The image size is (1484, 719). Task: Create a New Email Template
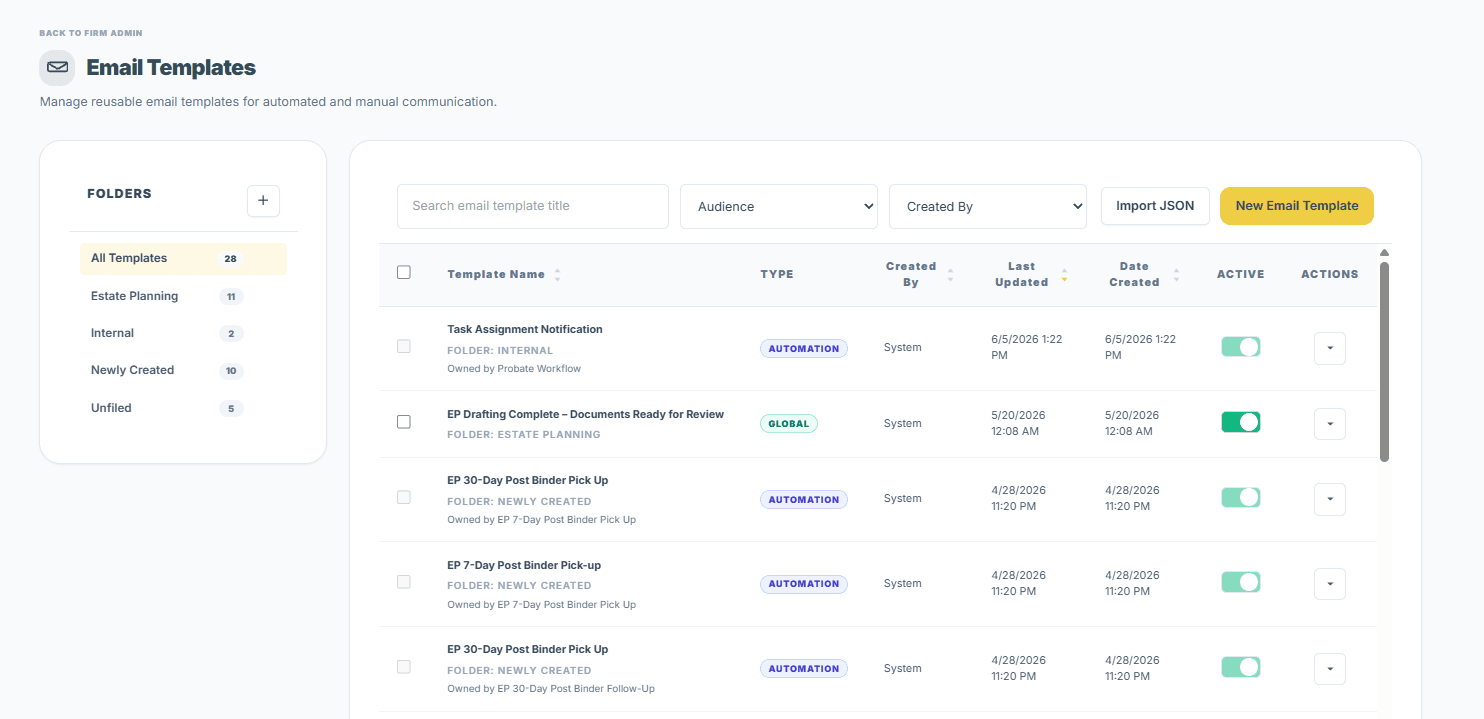(x=1297, y=206)
